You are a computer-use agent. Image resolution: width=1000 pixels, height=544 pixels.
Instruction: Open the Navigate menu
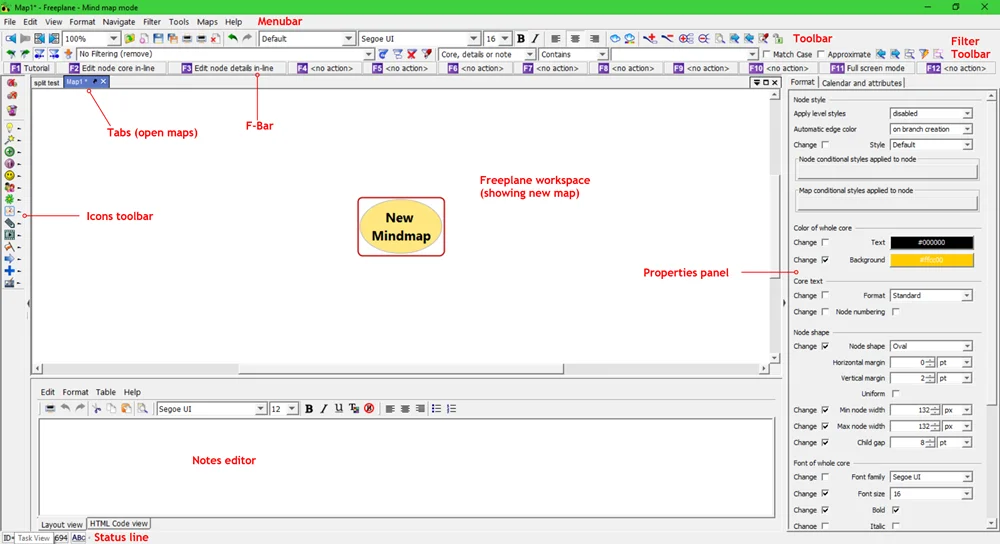coord(119,22)
